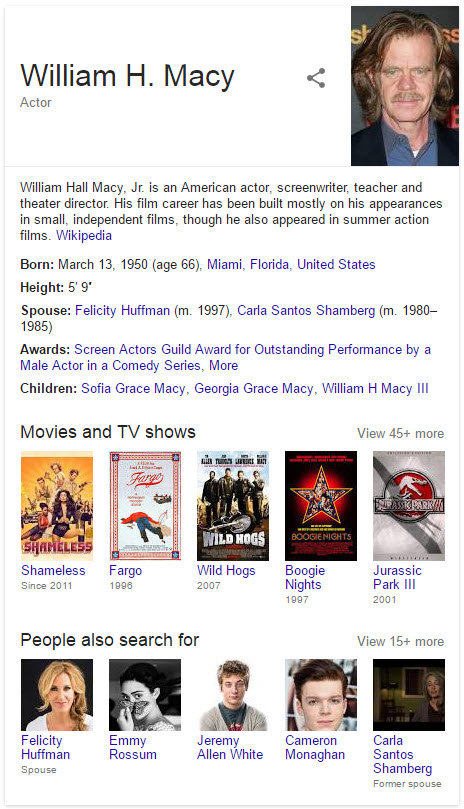The height and width of the screenshot is (809, 464).
Task: Open Jeremy Allen White's photo
Action: [x=233, y=694]
